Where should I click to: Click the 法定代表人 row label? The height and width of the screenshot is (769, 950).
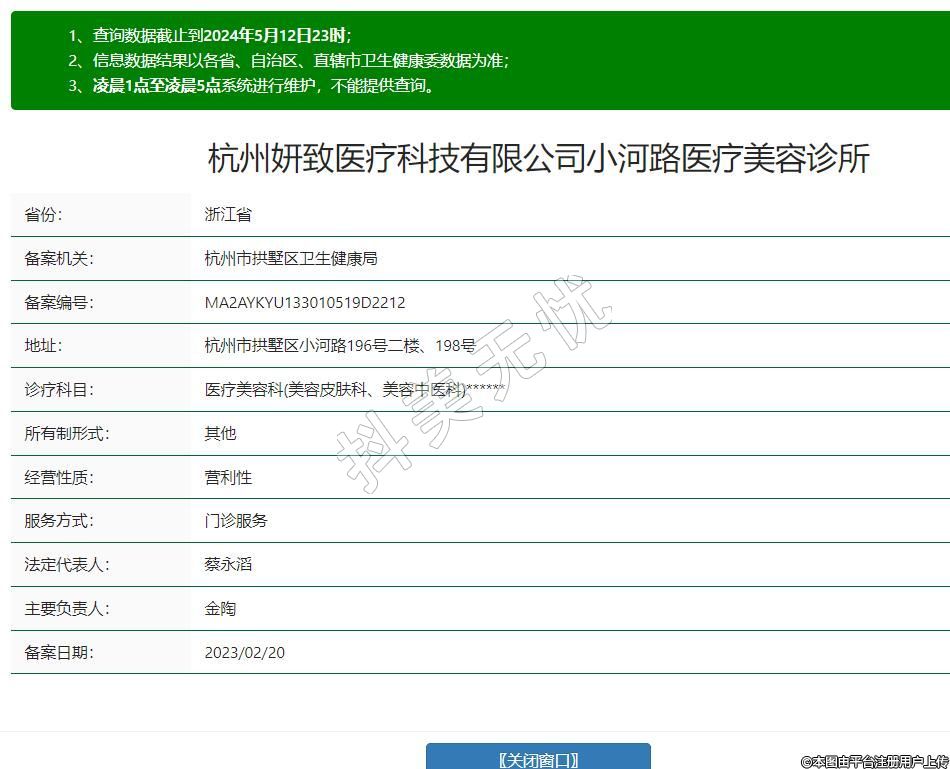point(67,564)
